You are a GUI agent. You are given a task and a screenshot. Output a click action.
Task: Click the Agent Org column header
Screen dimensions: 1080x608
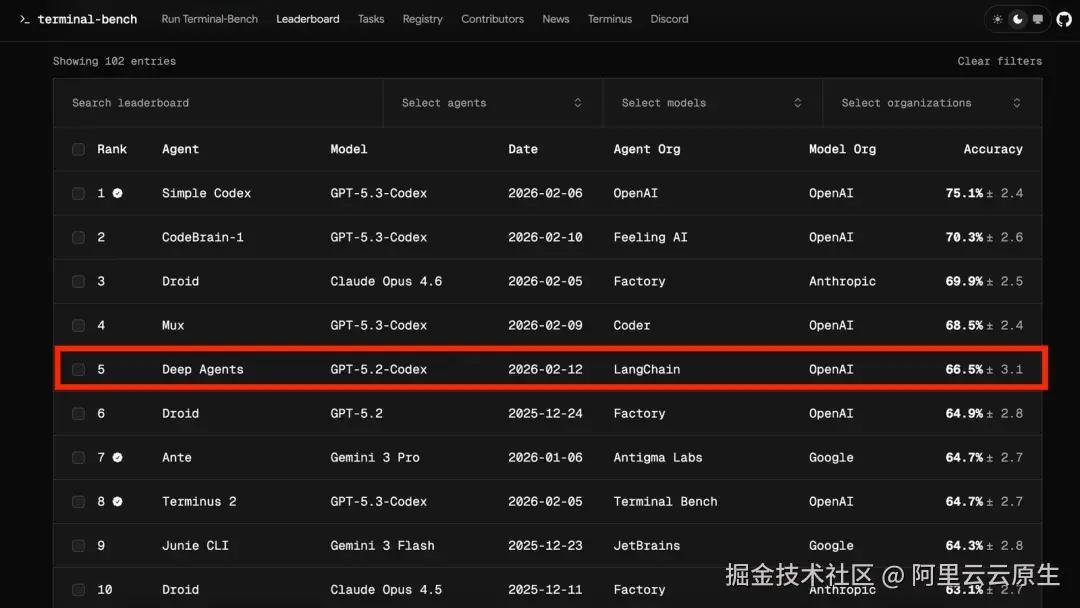[647, 149]
